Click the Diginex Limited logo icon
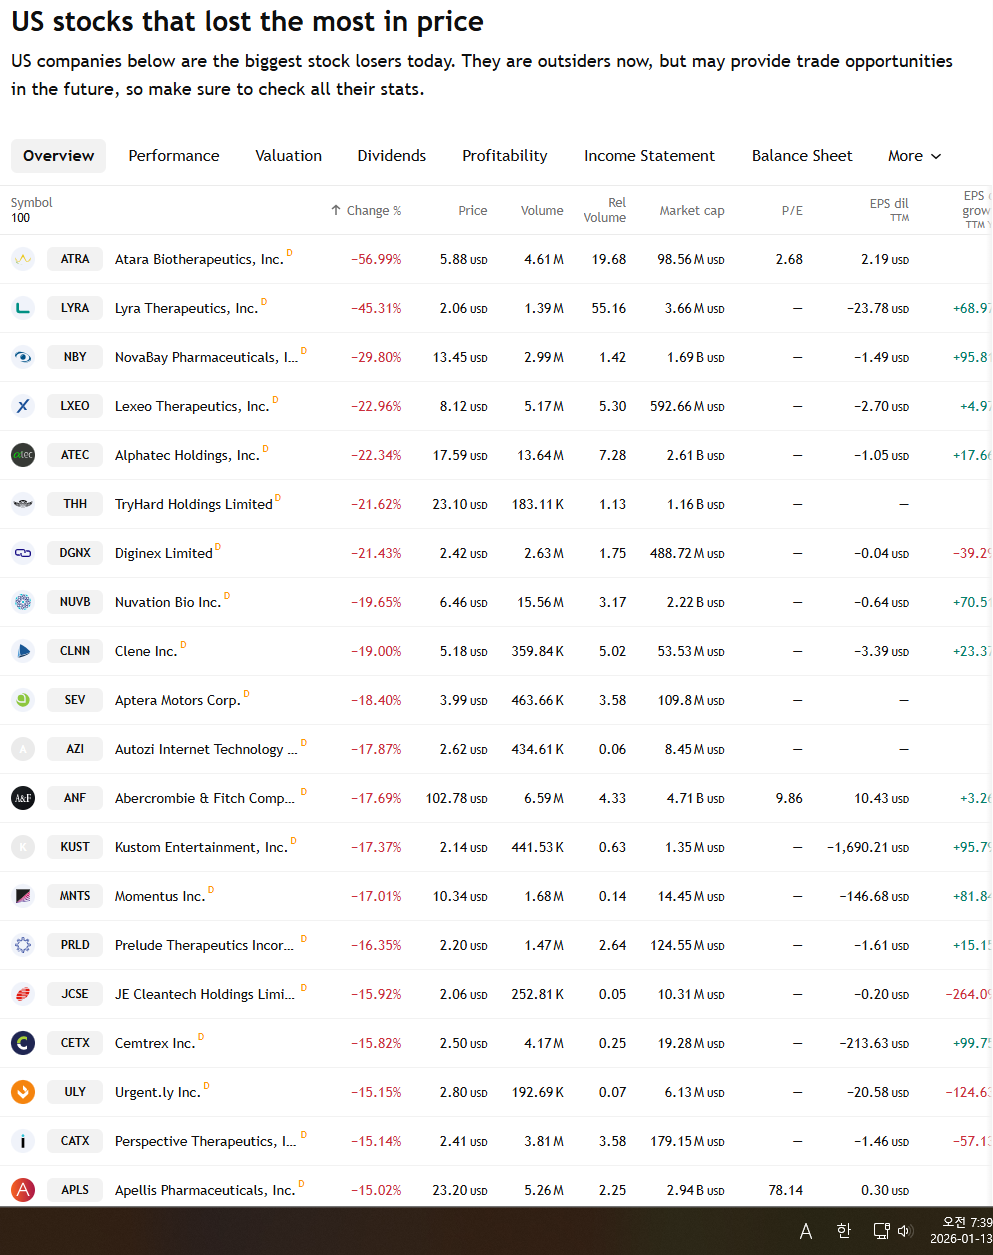This screenshot has height=1255, width=993. pos(23,553)
